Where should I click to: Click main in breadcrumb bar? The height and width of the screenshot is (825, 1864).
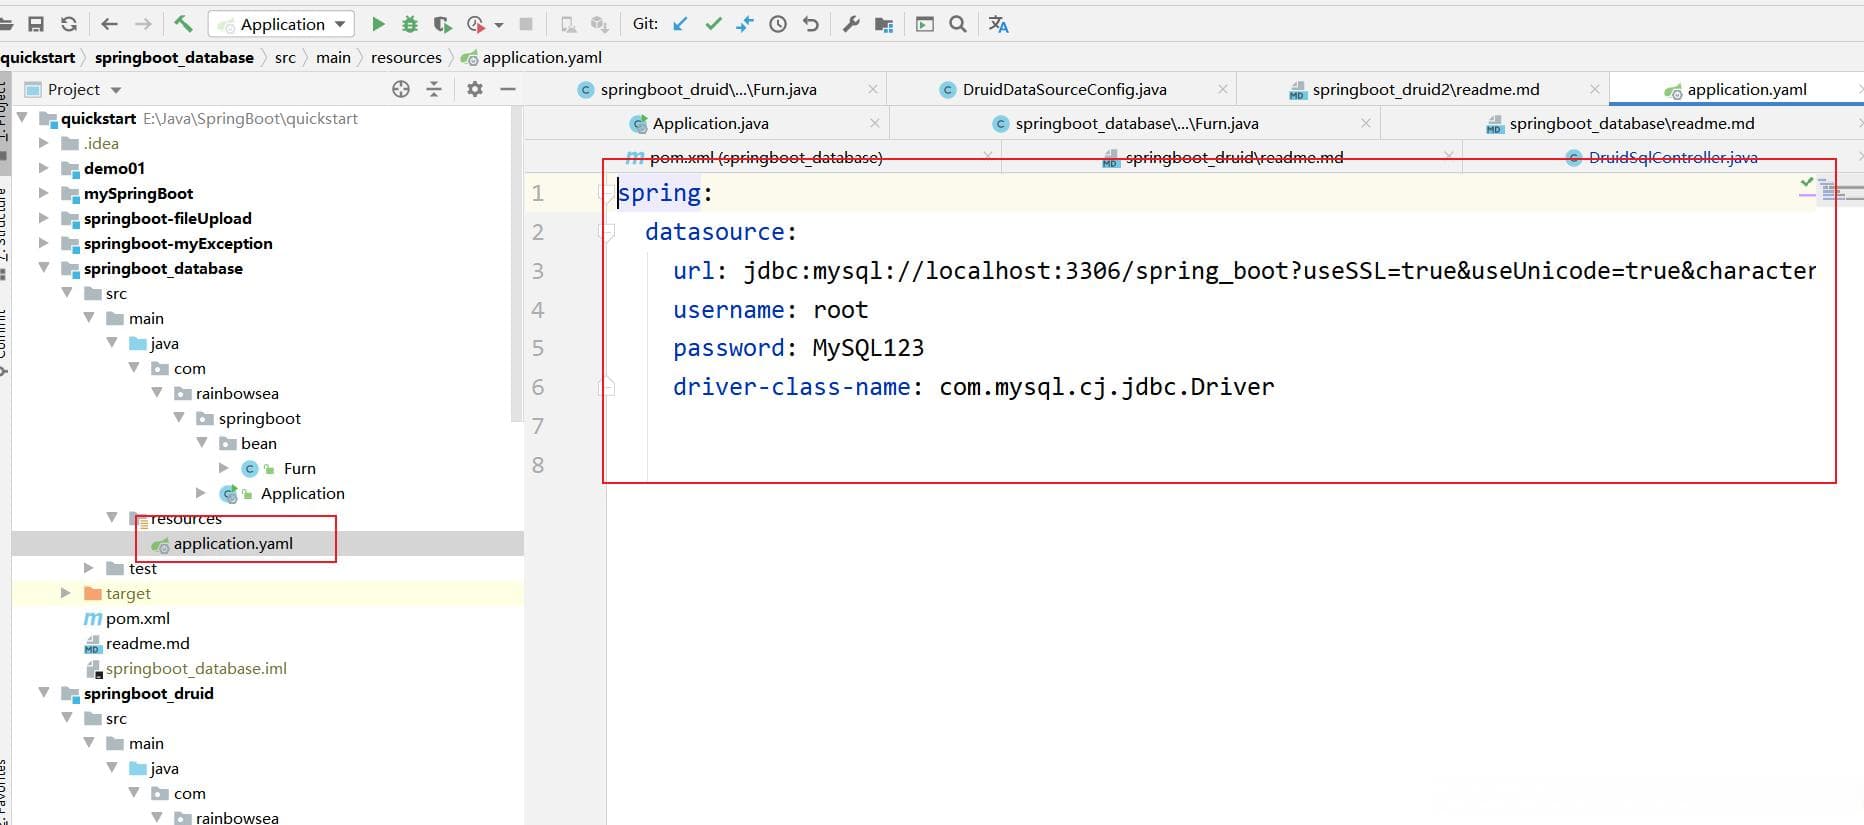point(333,57)
